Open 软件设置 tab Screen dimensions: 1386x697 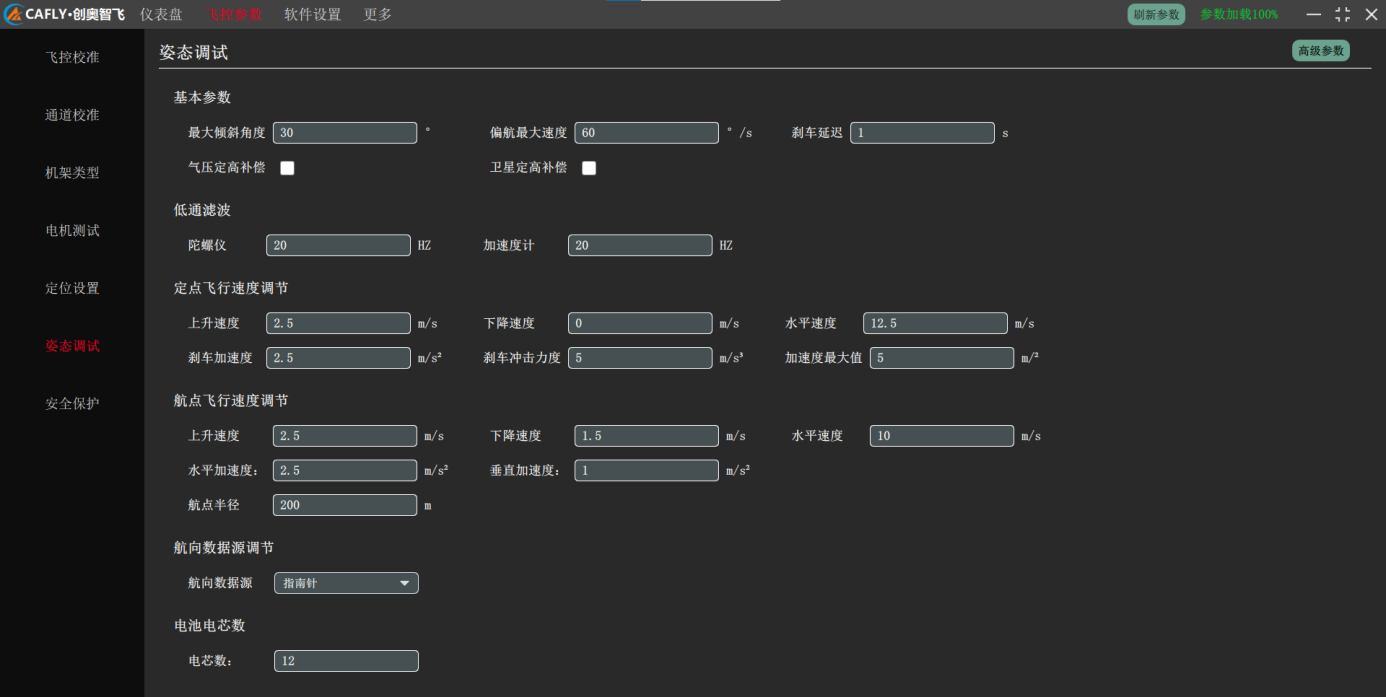[x=312, y=14]
